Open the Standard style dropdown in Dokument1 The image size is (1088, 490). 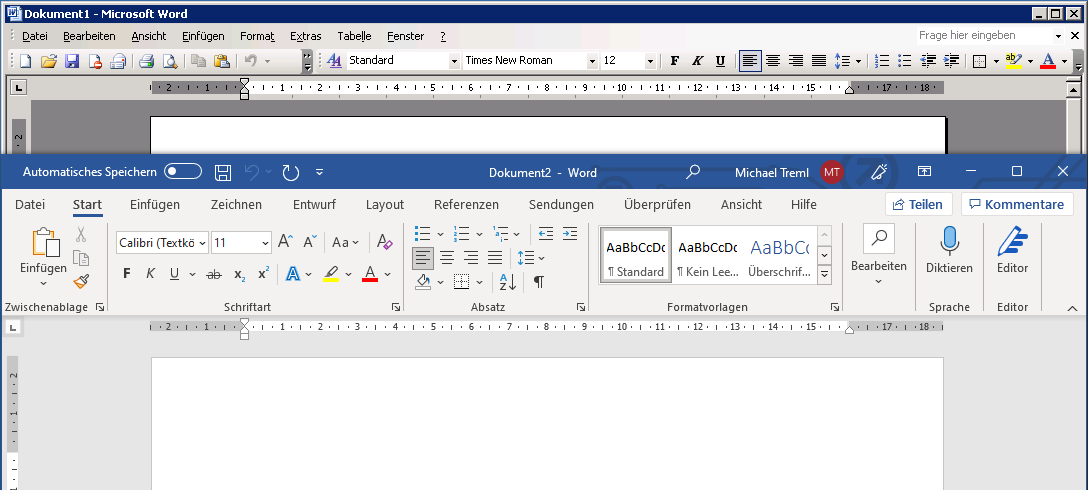pos(454,61)
